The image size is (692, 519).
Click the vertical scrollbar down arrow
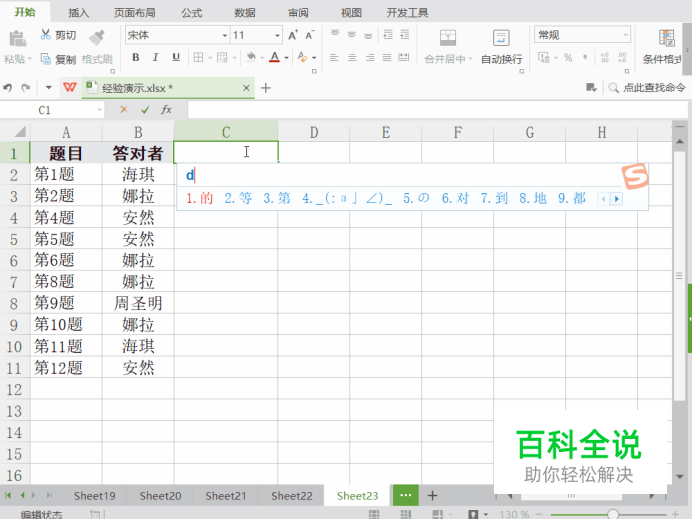click(680, 477)
